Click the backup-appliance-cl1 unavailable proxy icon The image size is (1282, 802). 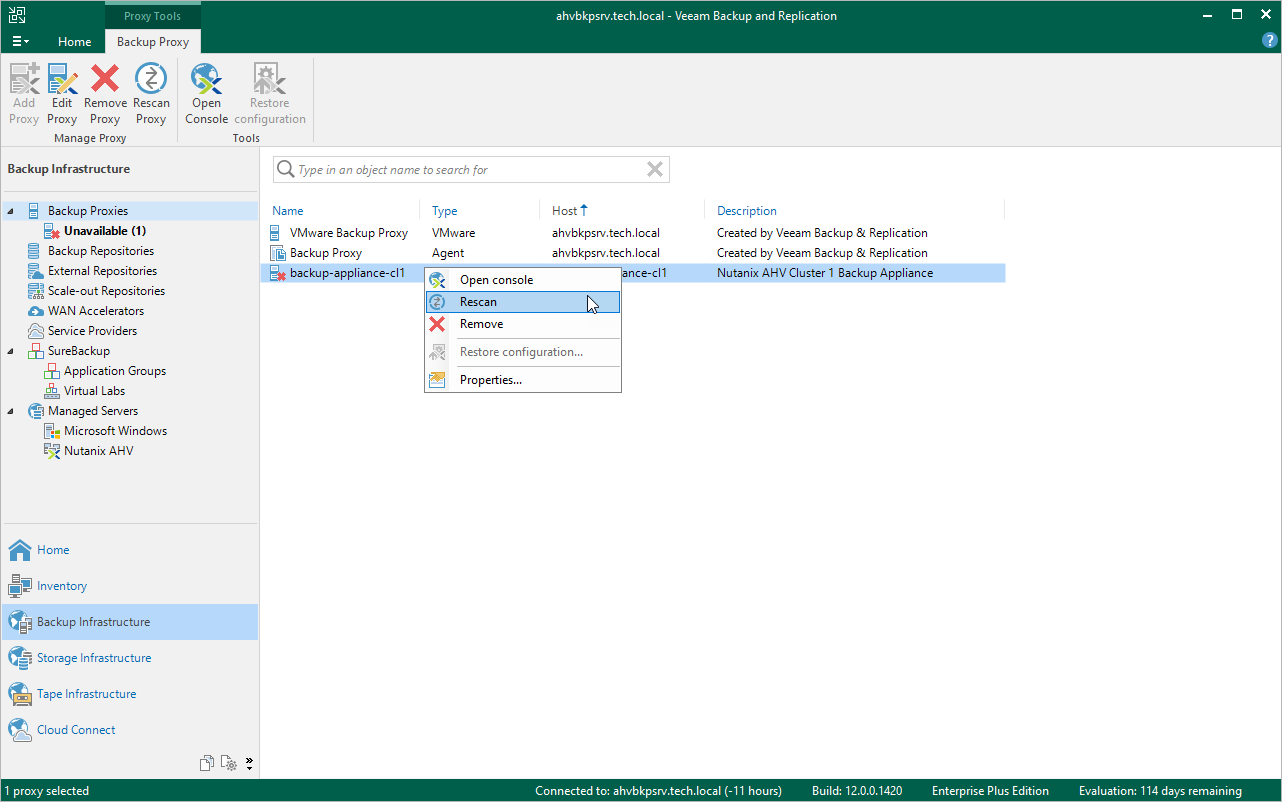point(277,273)
